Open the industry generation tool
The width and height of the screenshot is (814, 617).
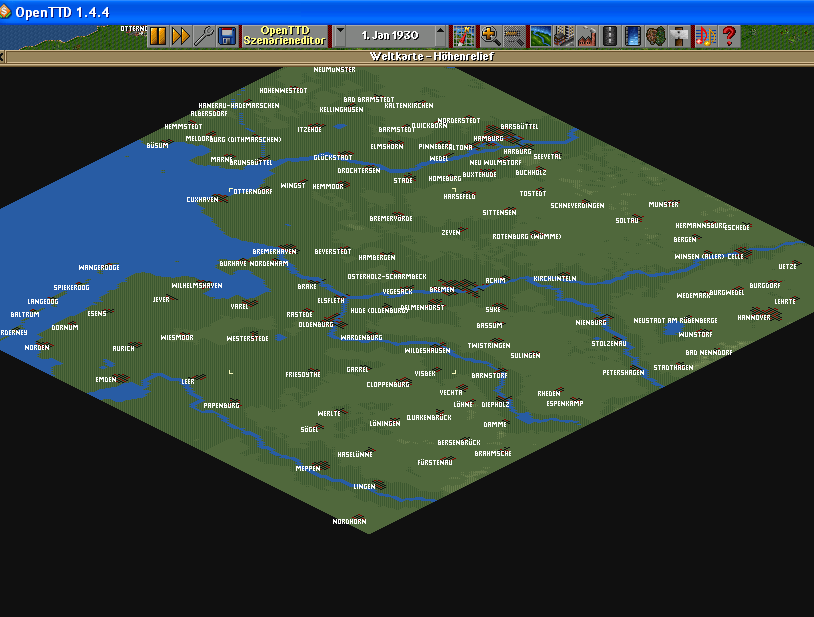(586, 36)
